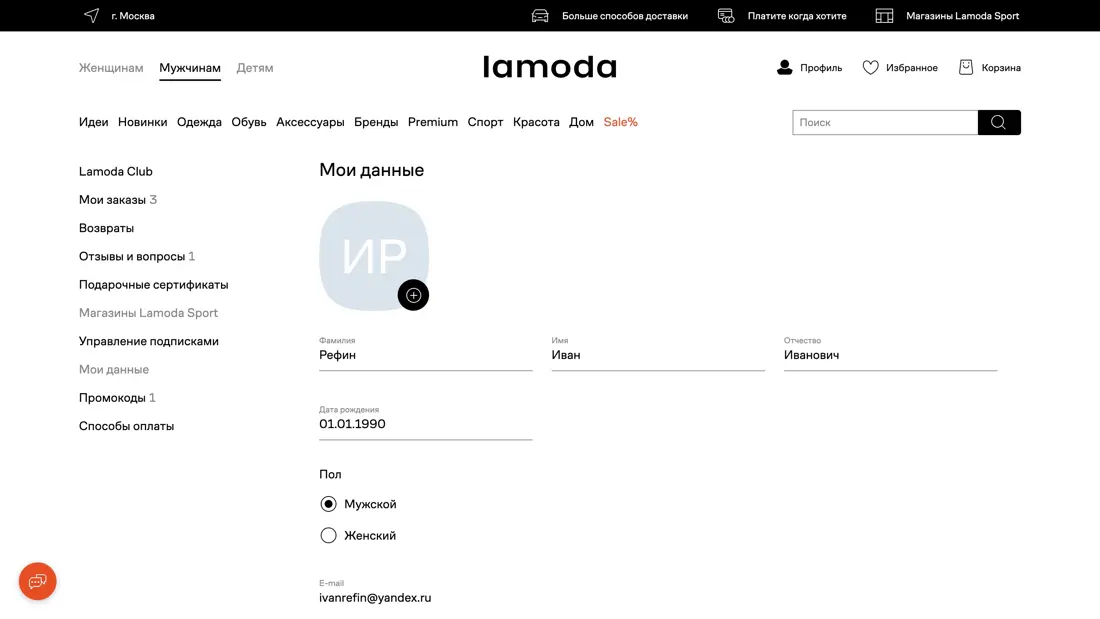This screenshot has height=619, width=1100.
Task: Go to Мои заказы in the sidebar
Action: pyautogui.click(x=112, y=200)
